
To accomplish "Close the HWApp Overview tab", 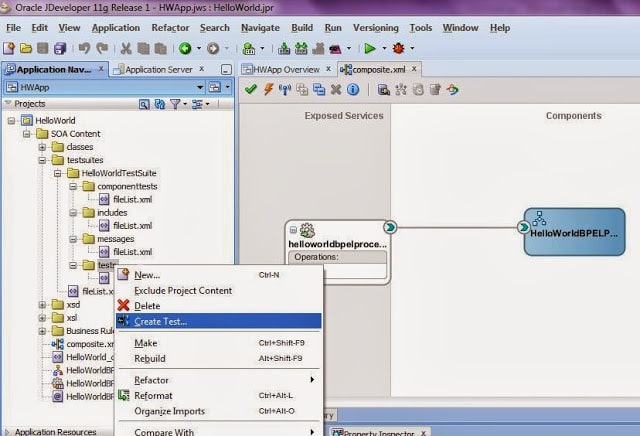I will tap(328, 69).
